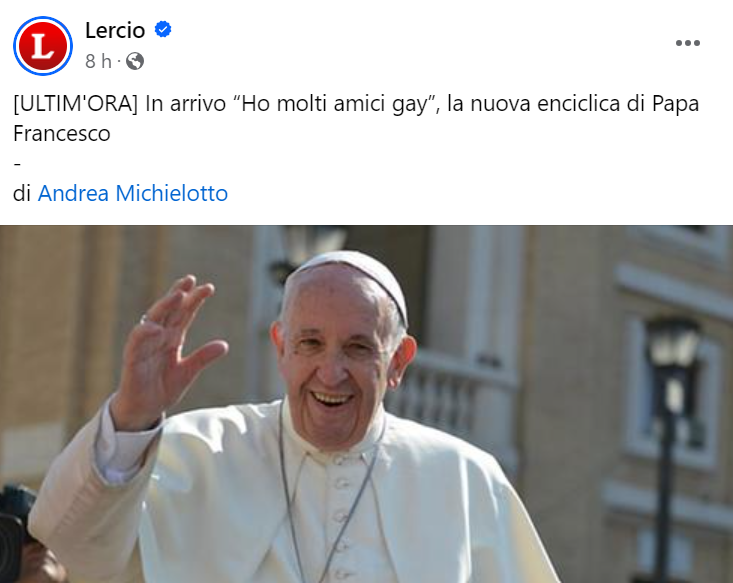Open the Lercio page name link
The height and width of the screenshot is (583, 733).
[x=115, y=31]
